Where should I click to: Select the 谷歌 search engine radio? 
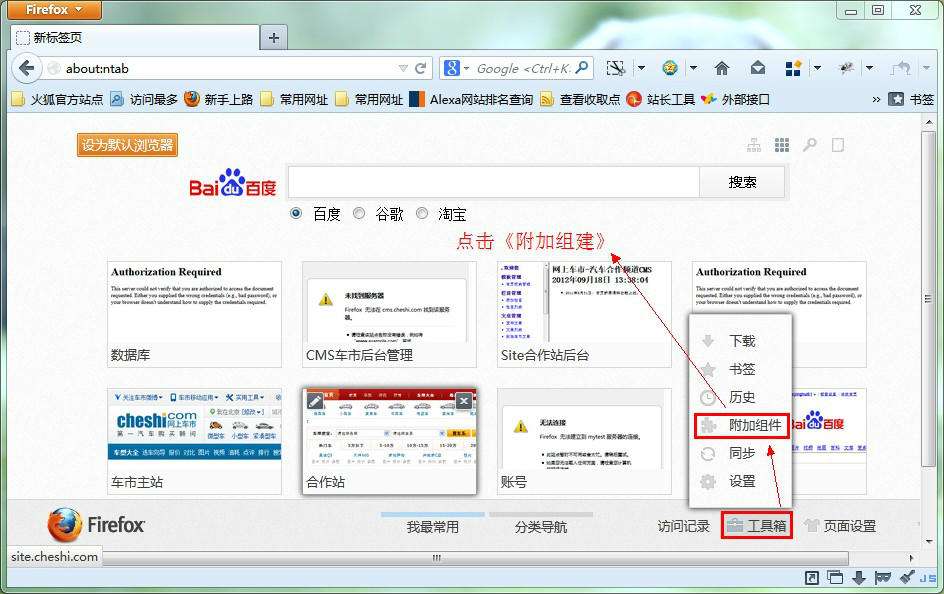359,213
